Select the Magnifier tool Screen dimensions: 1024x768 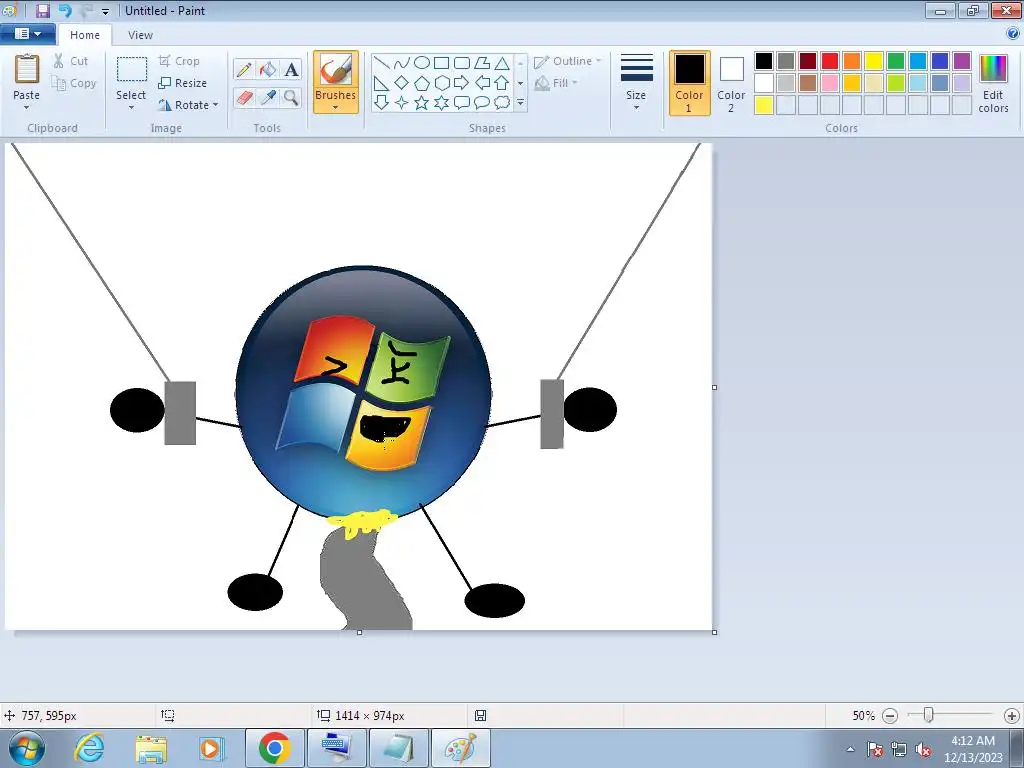(291, 97)
